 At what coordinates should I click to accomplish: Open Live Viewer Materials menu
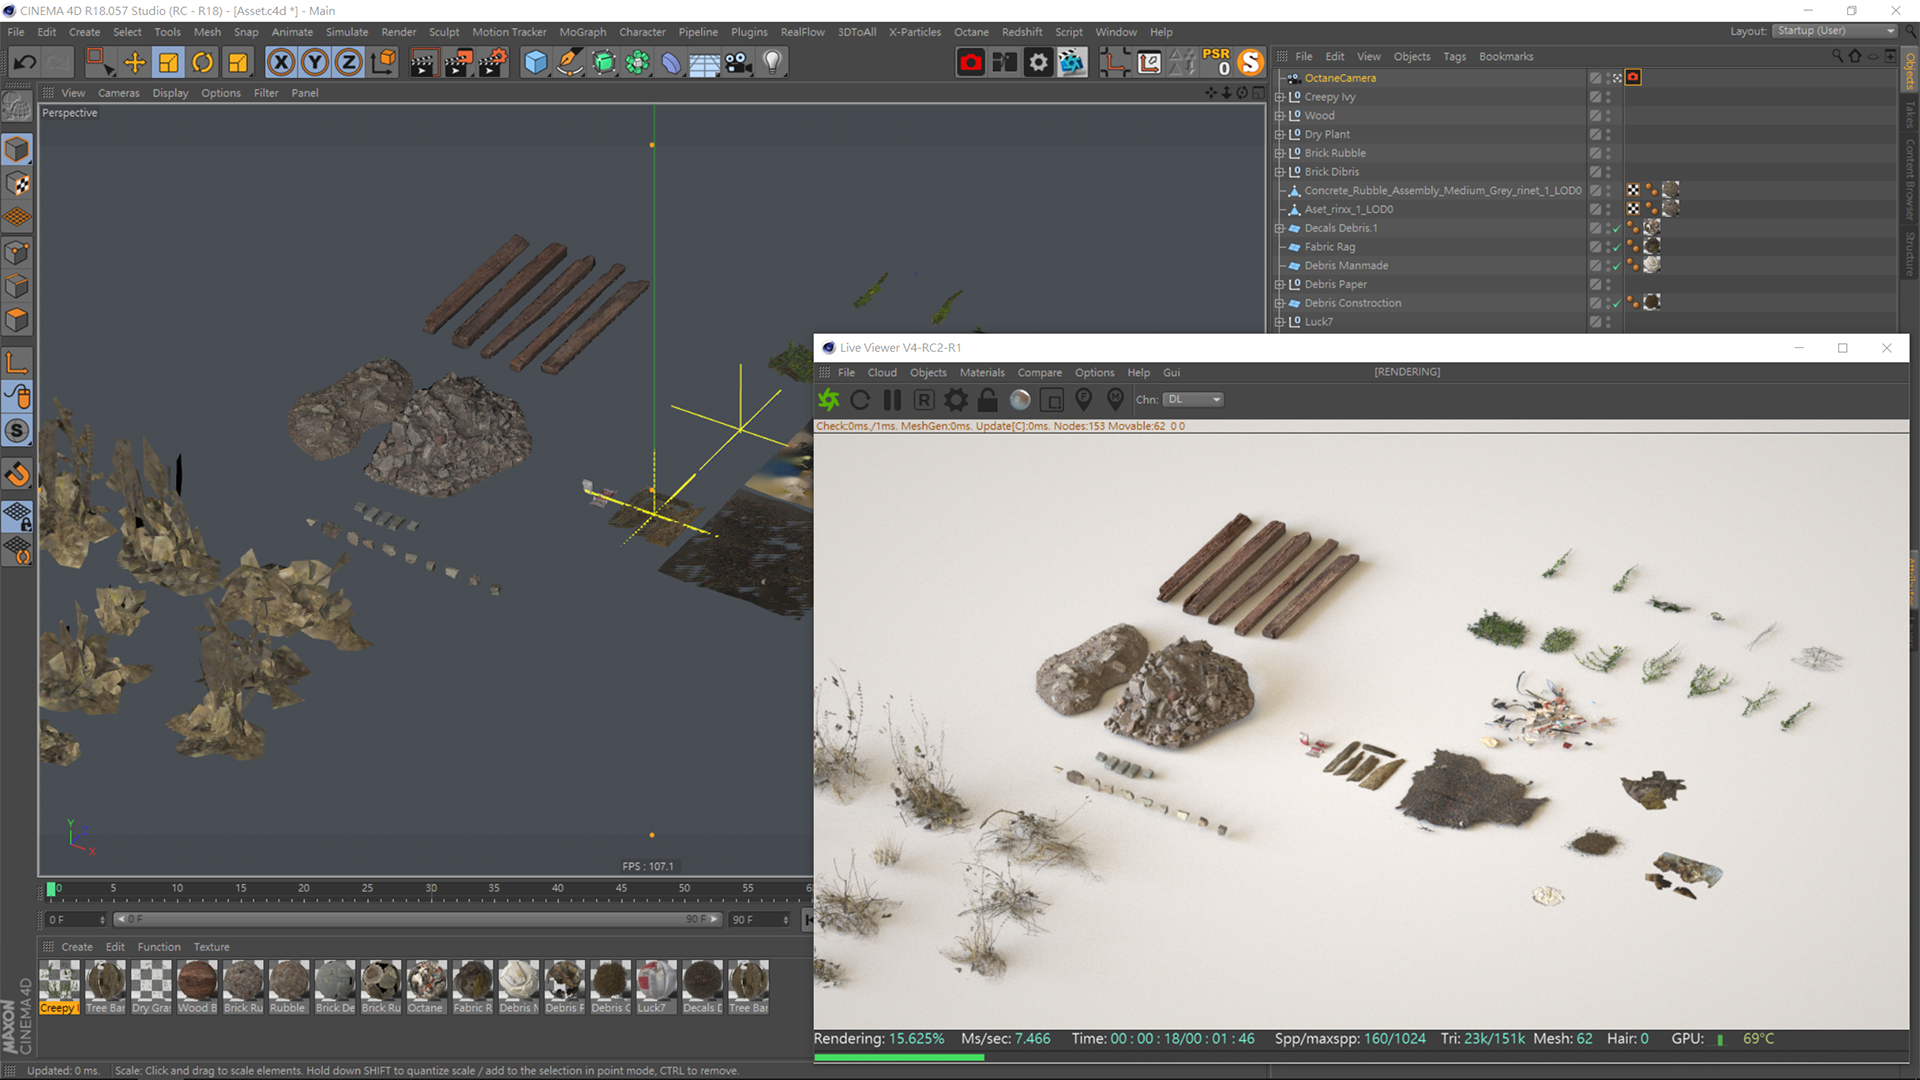click(x=982, y=373)
